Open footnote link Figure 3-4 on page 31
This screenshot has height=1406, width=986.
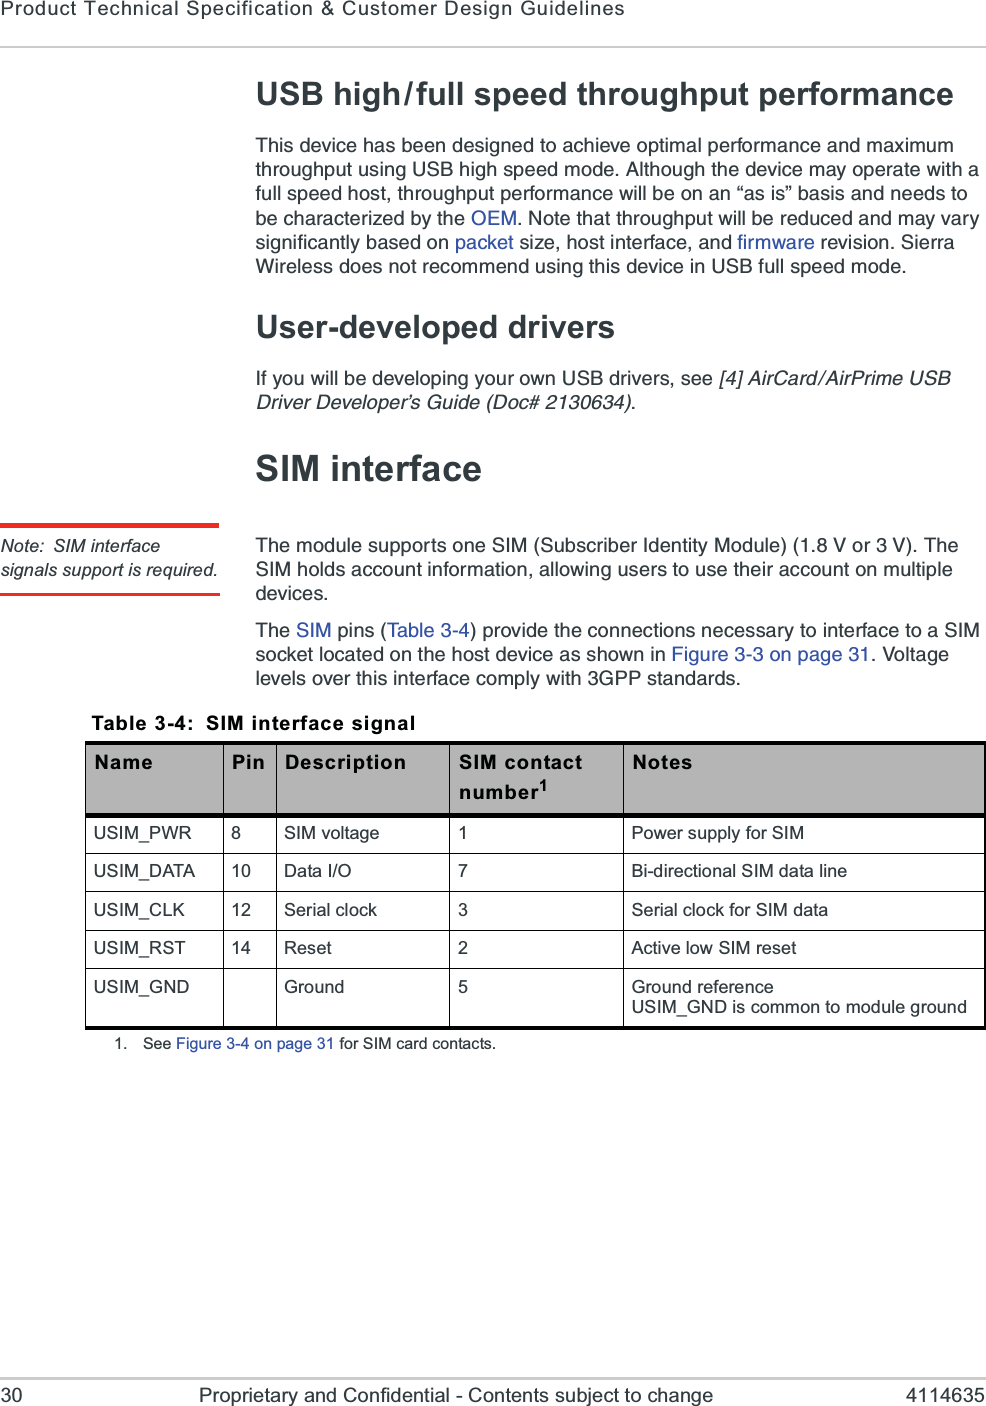click(255, 1043)
